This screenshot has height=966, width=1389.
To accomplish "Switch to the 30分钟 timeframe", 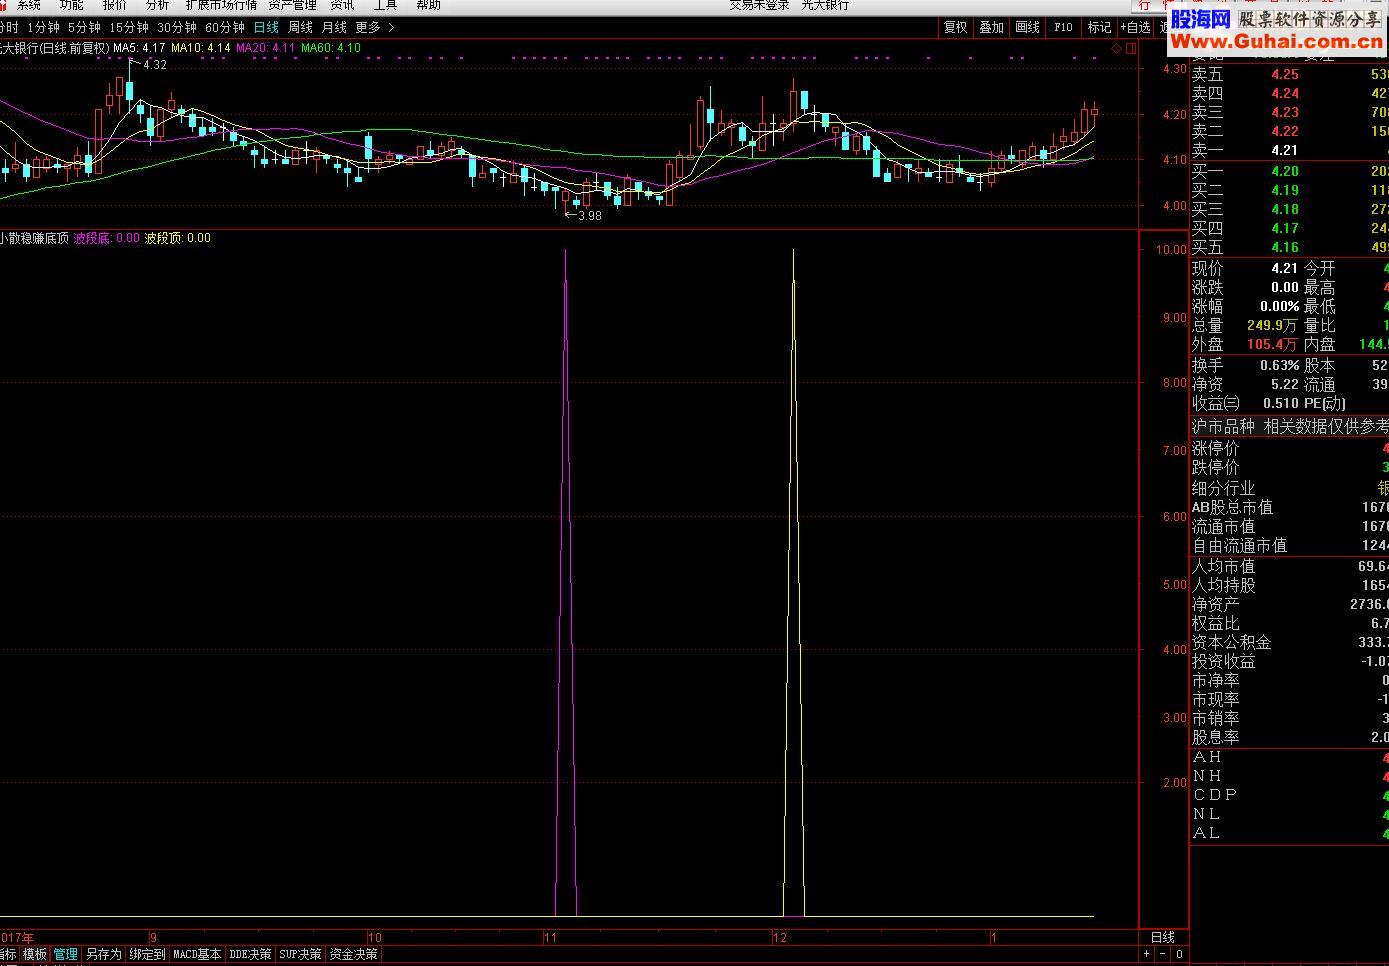I will click(176, 28).
